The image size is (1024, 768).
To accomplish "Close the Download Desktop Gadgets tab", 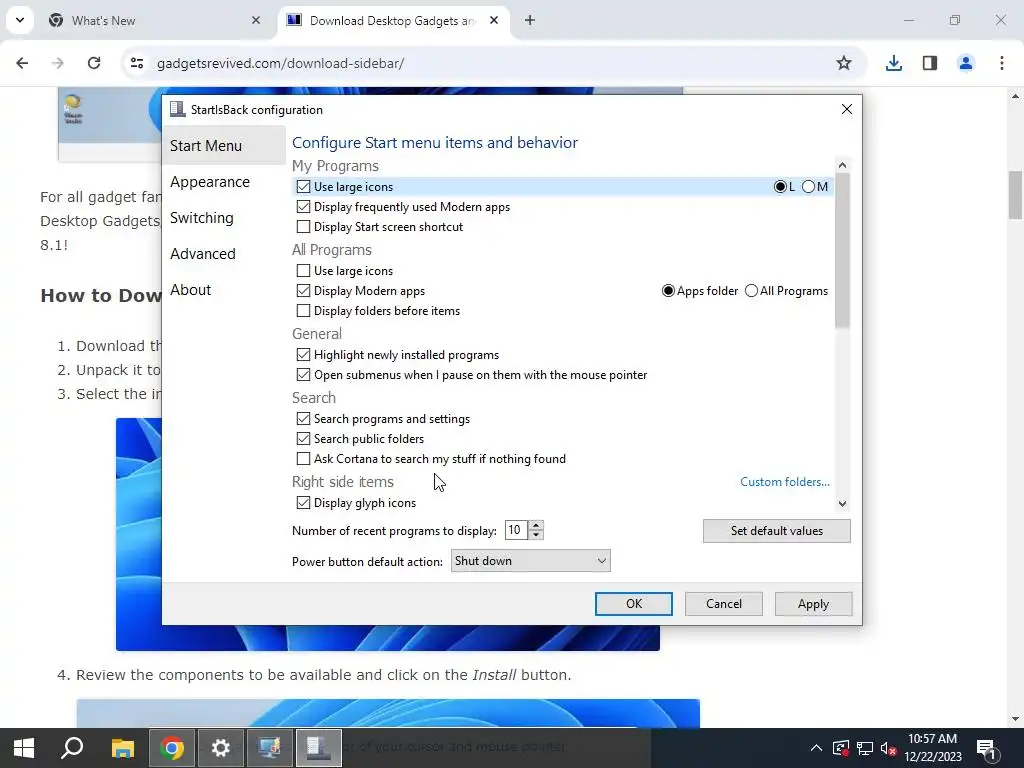I will point(494,20).
